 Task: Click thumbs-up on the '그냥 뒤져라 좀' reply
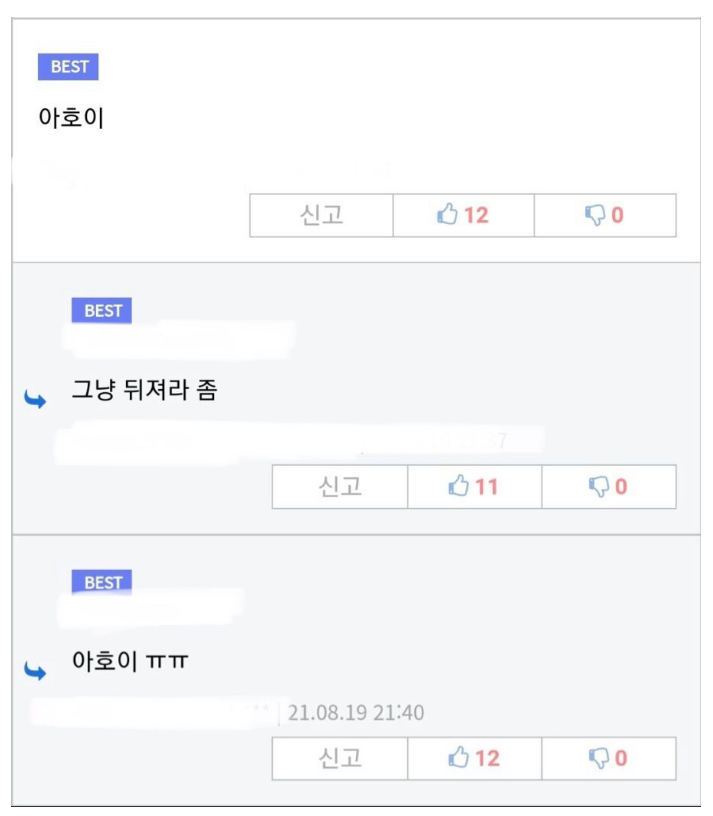pos(475,487)
